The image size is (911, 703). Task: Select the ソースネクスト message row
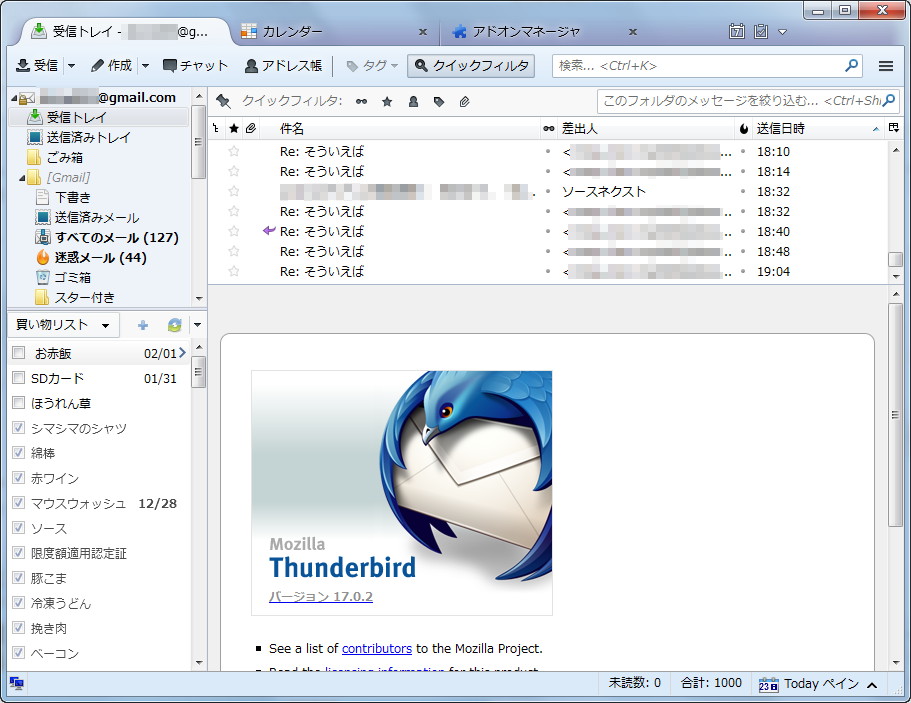coord(549,192)
